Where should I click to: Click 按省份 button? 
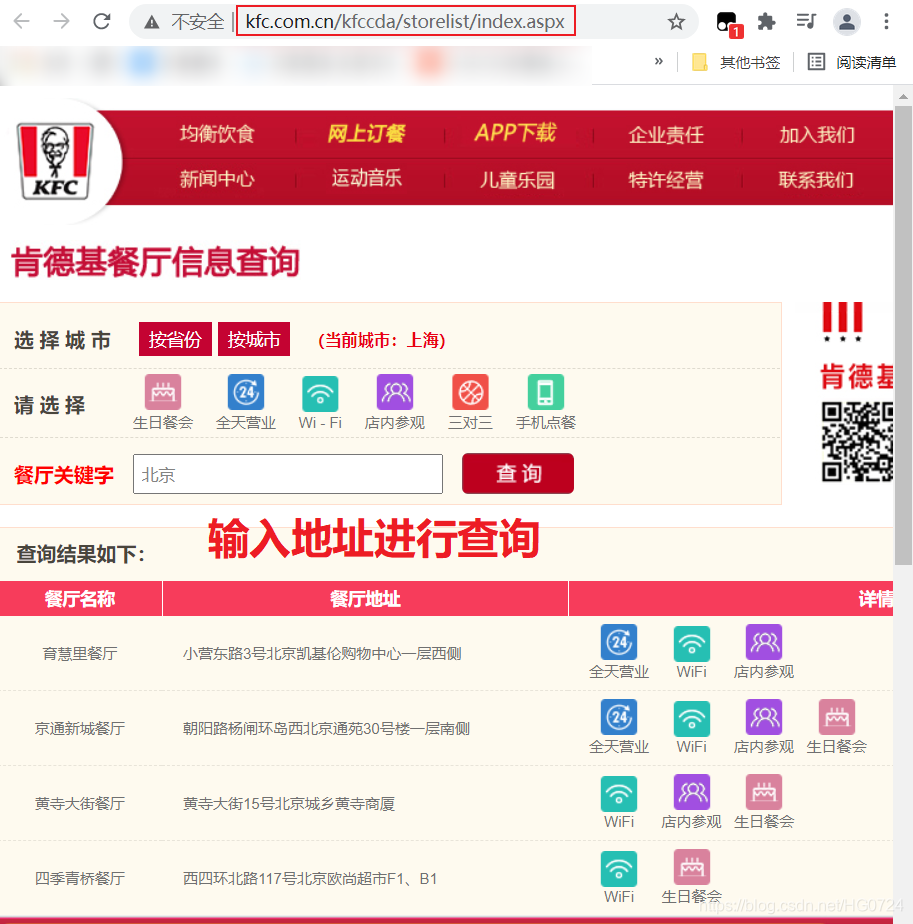point(175,339)
